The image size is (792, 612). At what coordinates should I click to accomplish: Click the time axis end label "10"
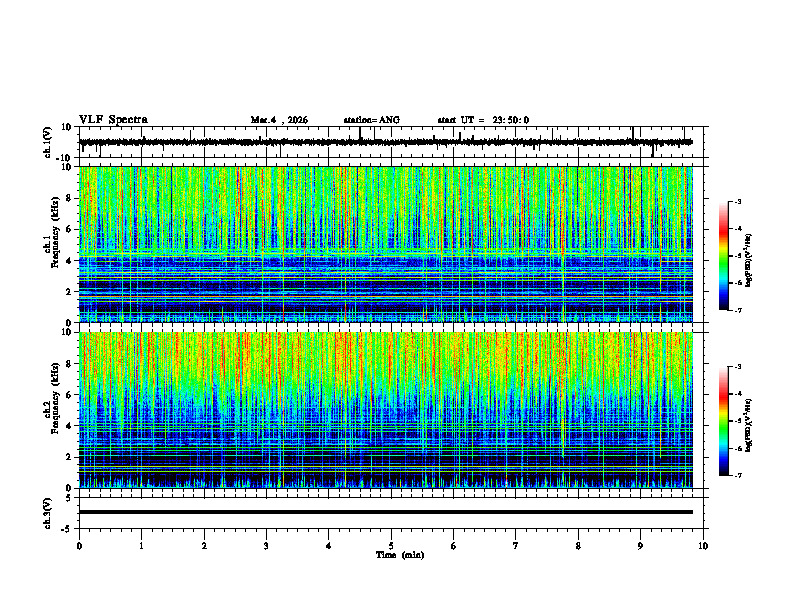[x=703, y=546]
